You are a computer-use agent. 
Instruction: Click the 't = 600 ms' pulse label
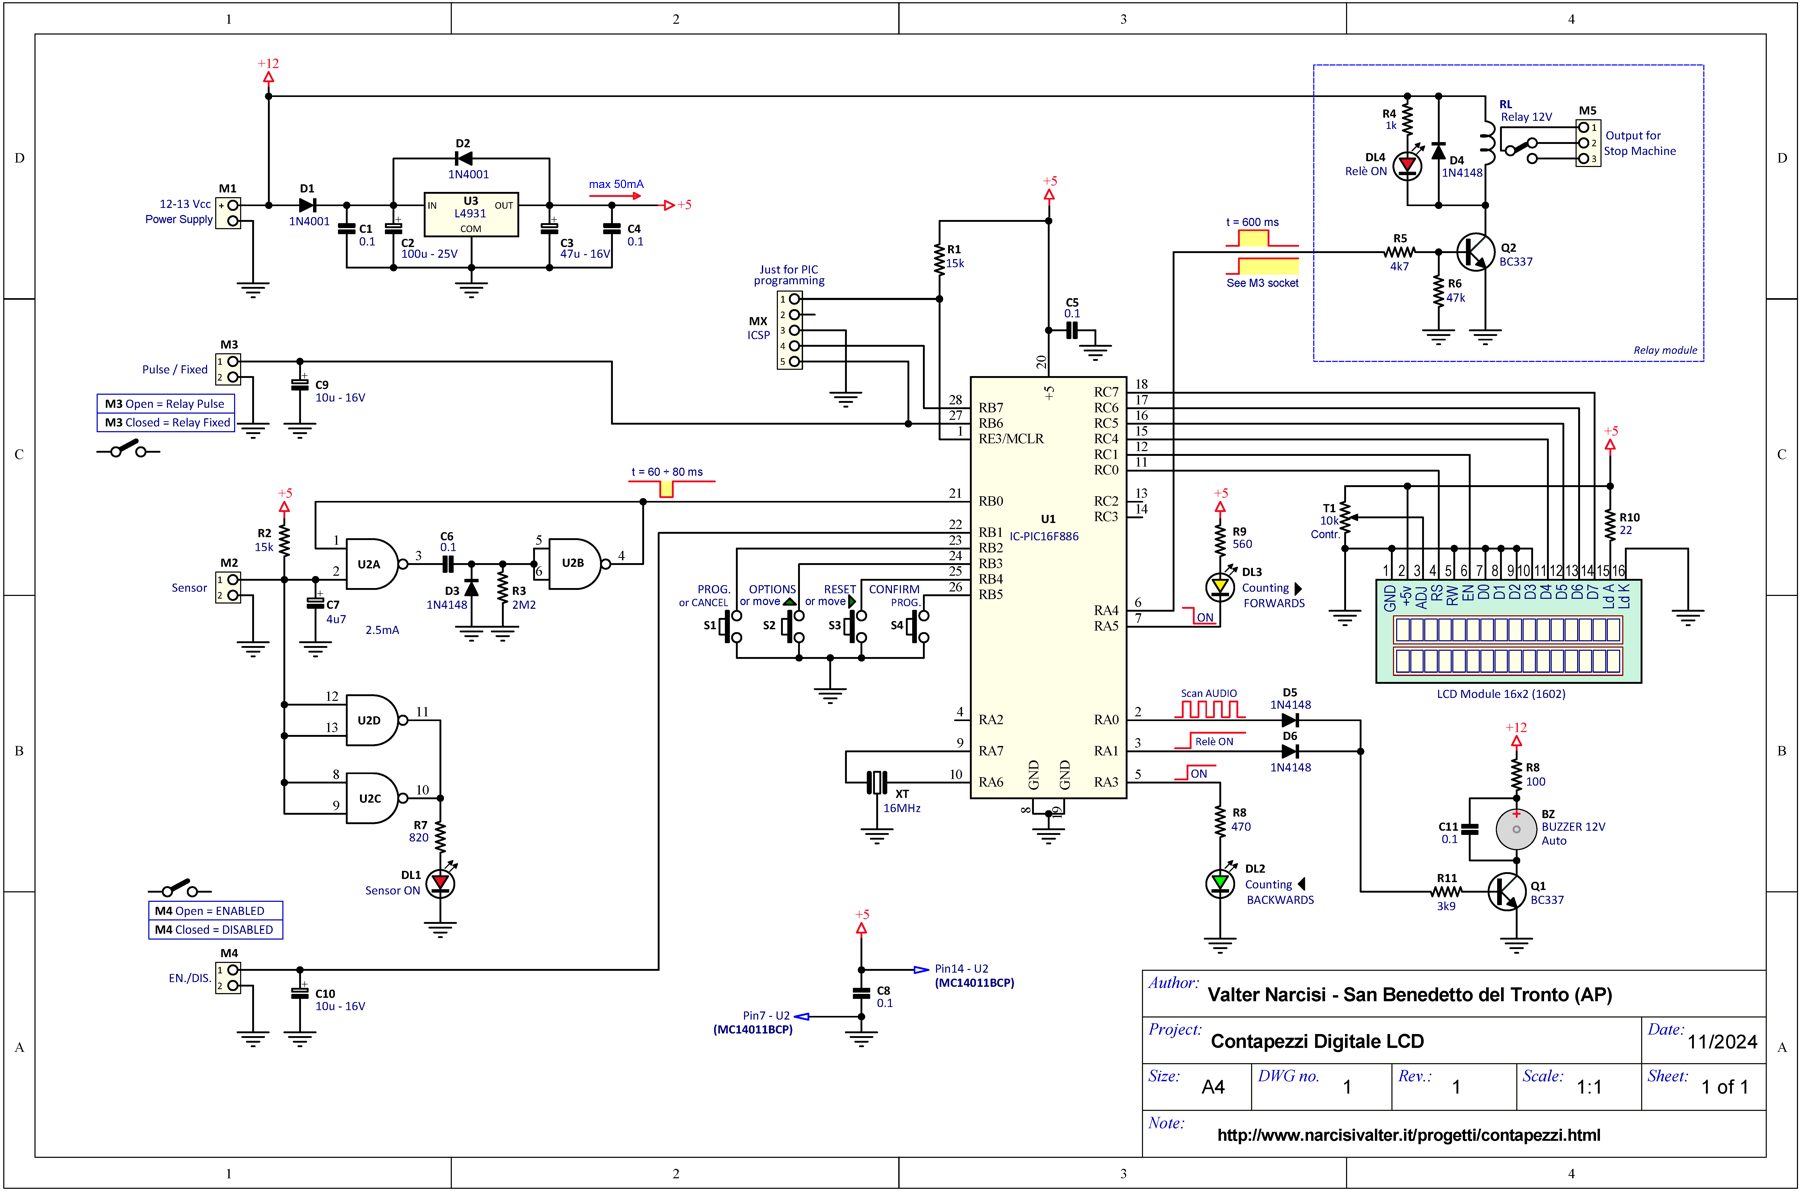pyautogui.click(x=1252, y=222)
